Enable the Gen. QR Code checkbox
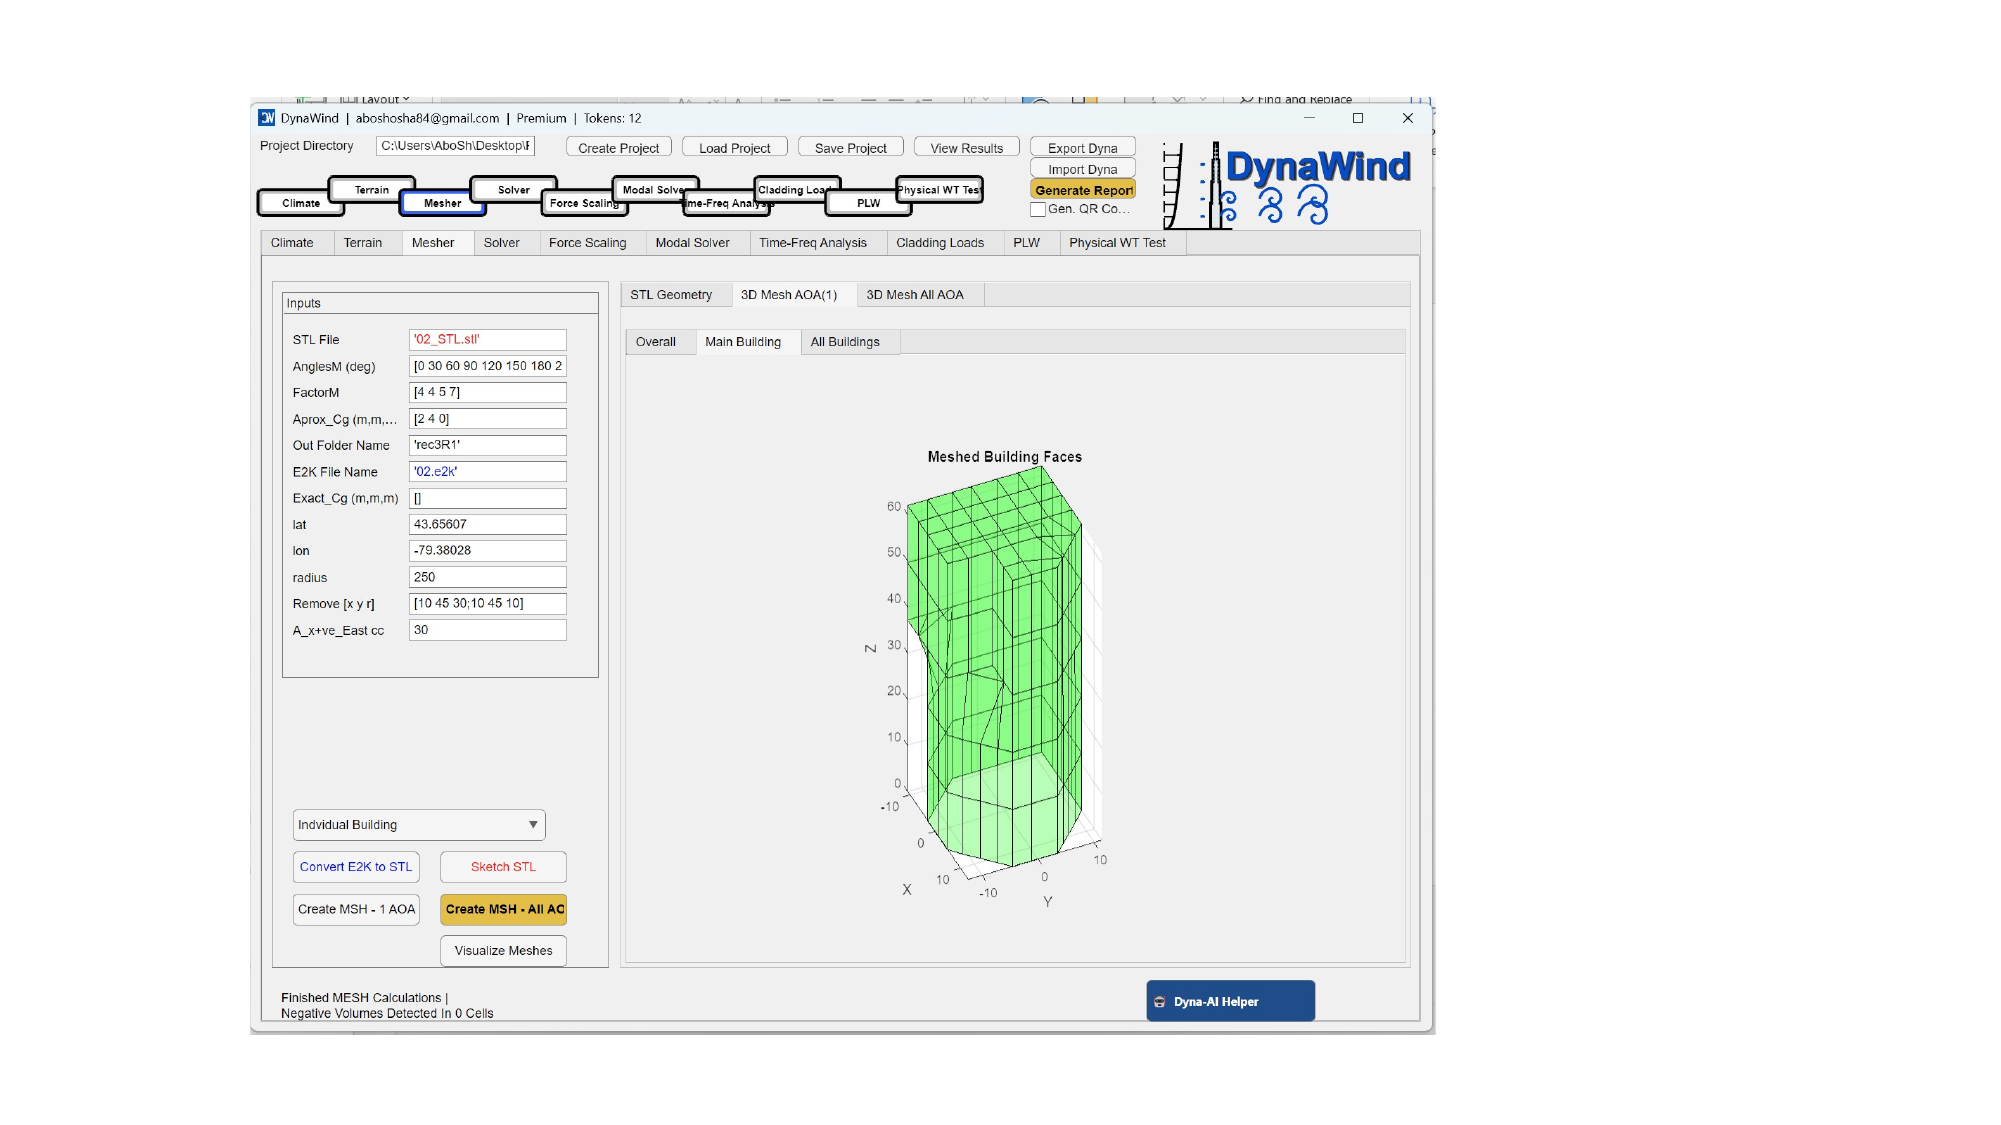Screen dimensions: 2001x1125 click(1038, 209)
